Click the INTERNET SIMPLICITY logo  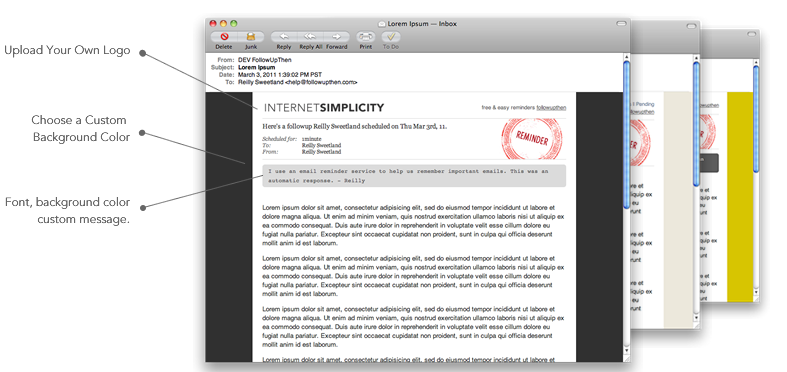click(324, 107)
